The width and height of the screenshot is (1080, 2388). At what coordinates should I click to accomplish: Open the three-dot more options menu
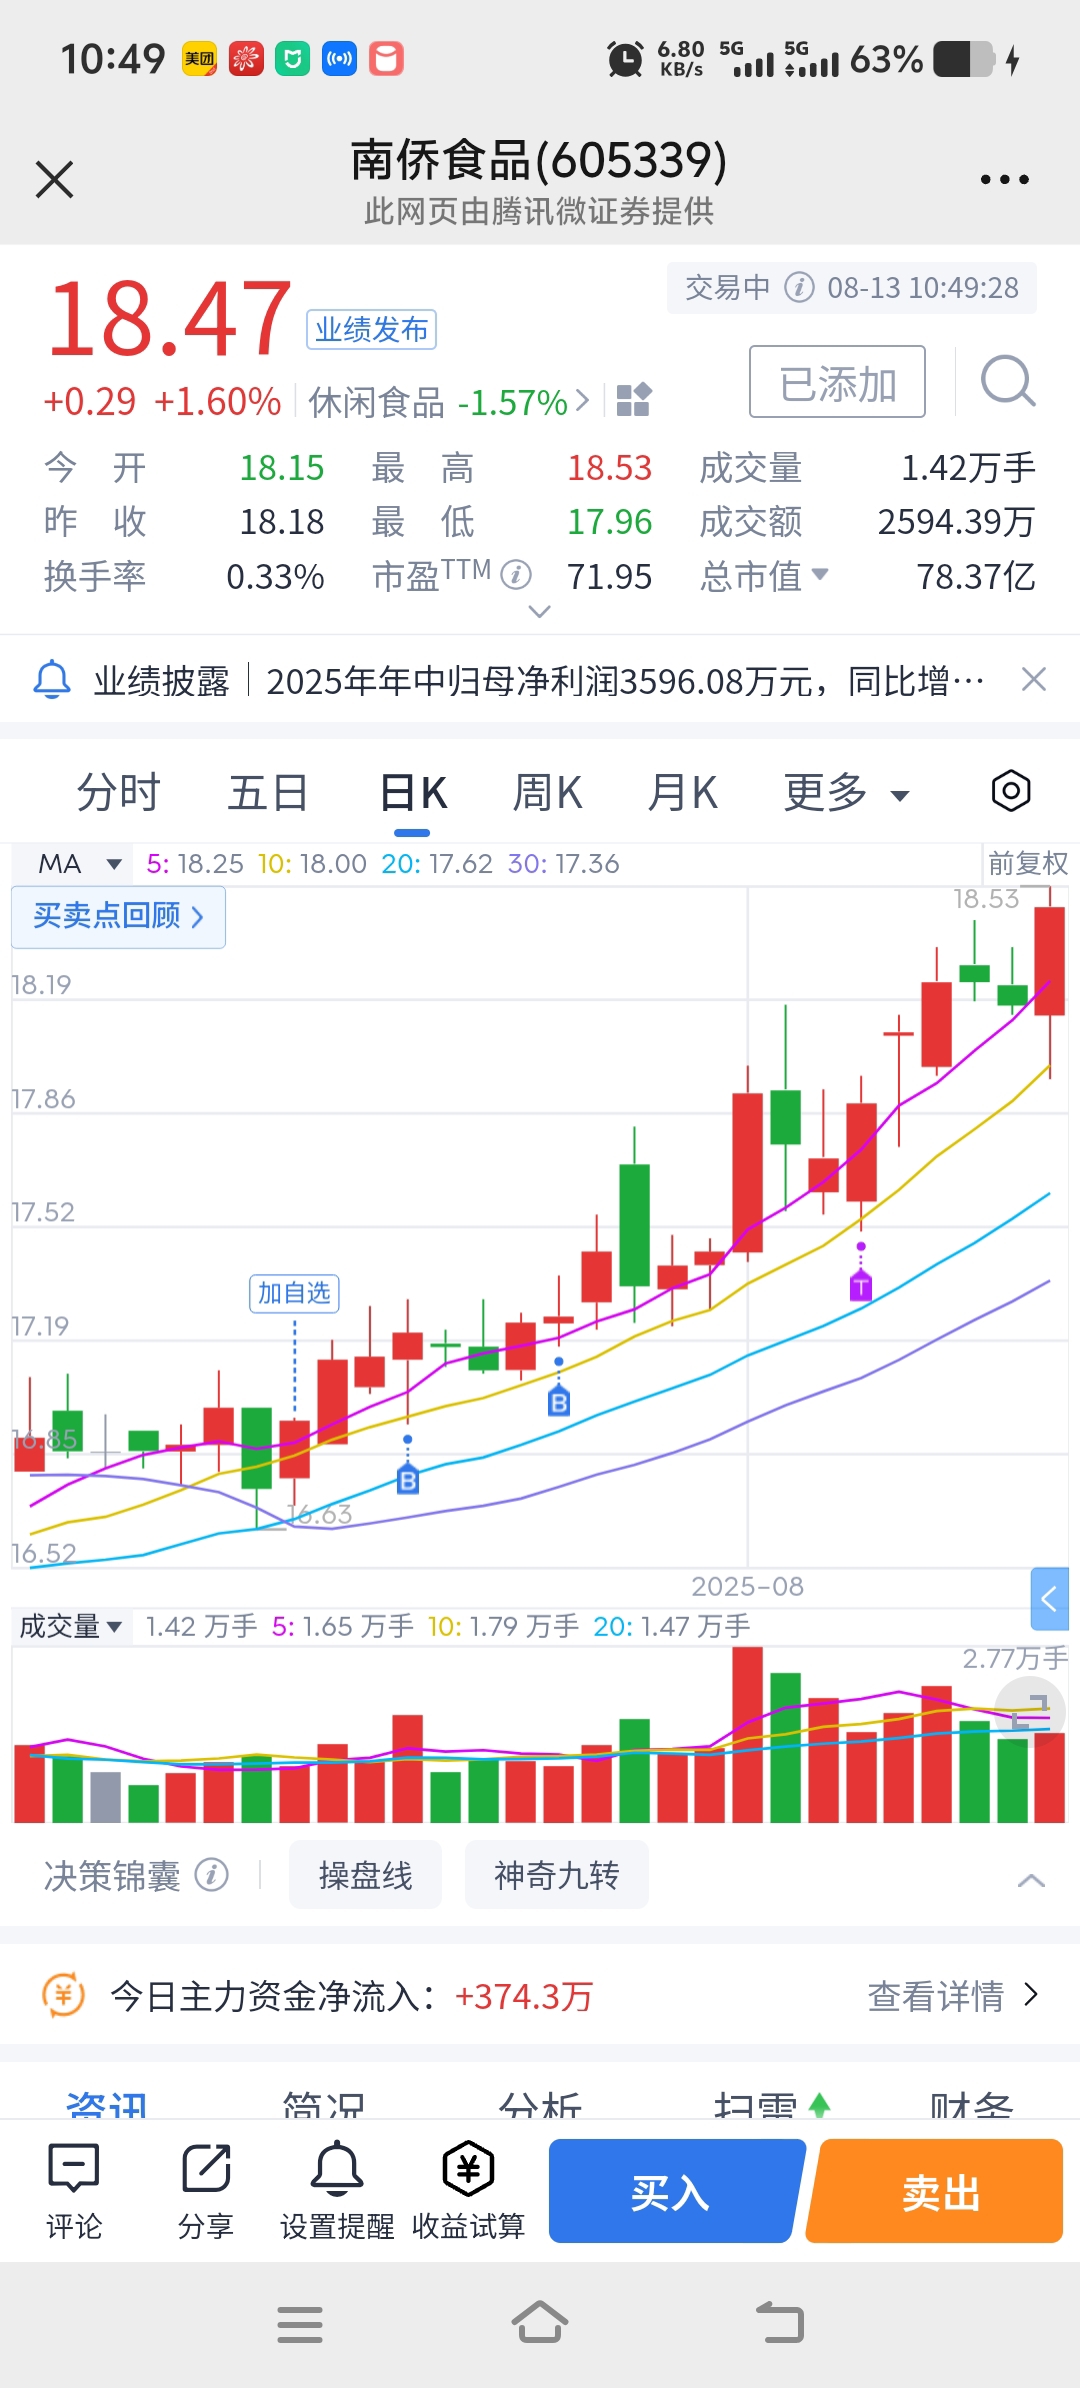[1004, 180]
